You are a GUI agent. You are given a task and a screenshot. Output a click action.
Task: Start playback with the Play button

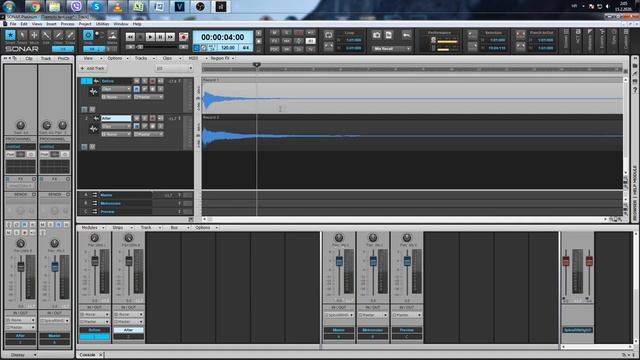tap(150, 37)
